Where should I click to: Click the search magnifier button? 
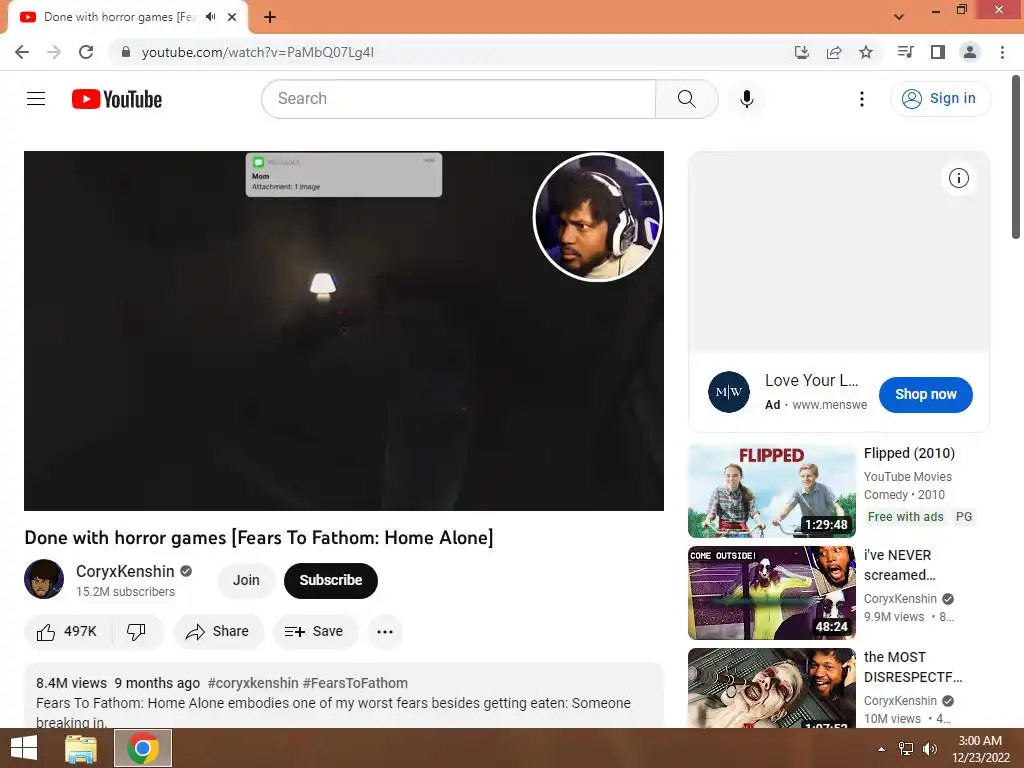686,99
